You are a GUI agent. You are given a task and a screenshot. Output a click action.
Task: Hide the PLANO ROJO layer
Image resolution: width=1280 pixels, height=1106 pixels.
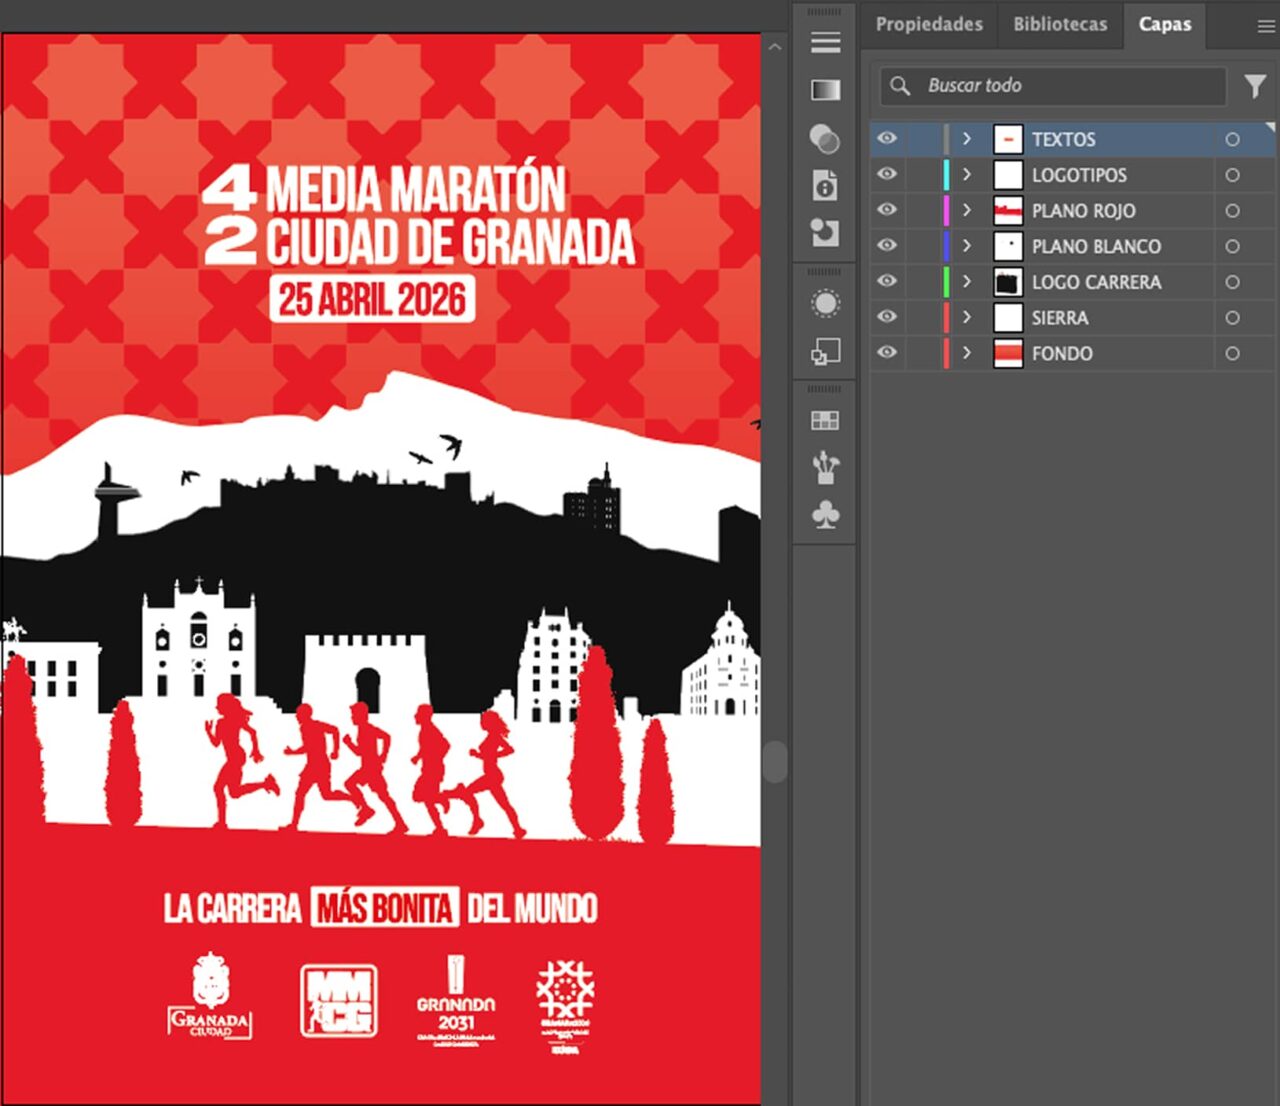(887, 210)
